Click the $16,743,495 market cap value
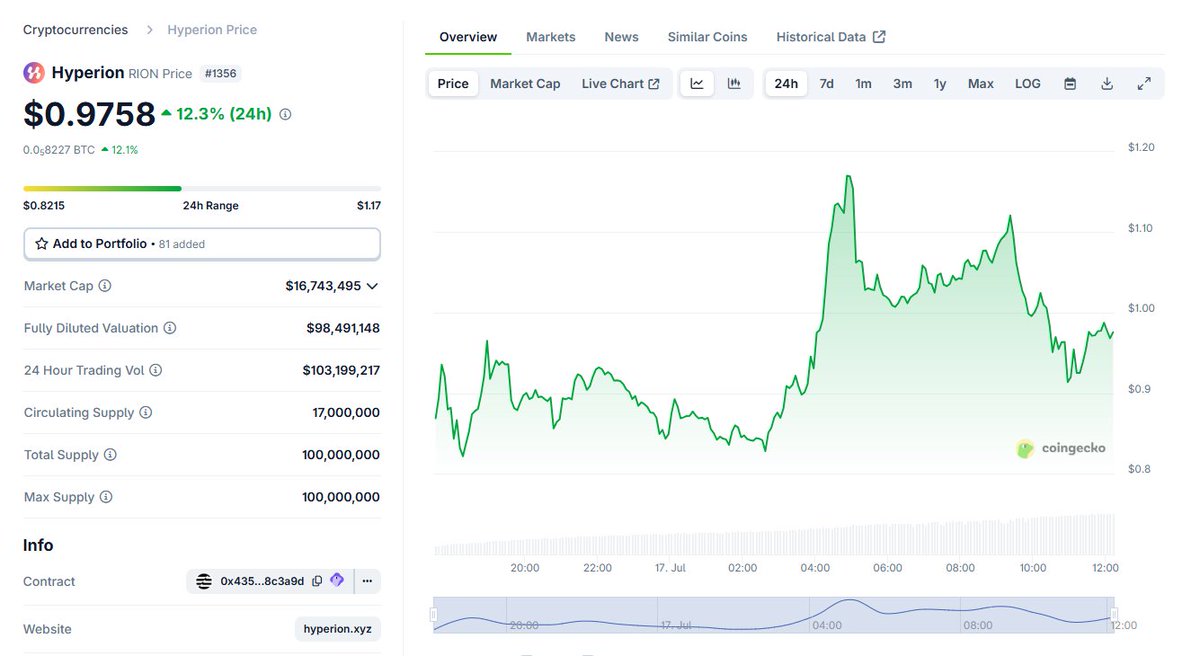This screenshot has height=656, width=1200. 323,286
